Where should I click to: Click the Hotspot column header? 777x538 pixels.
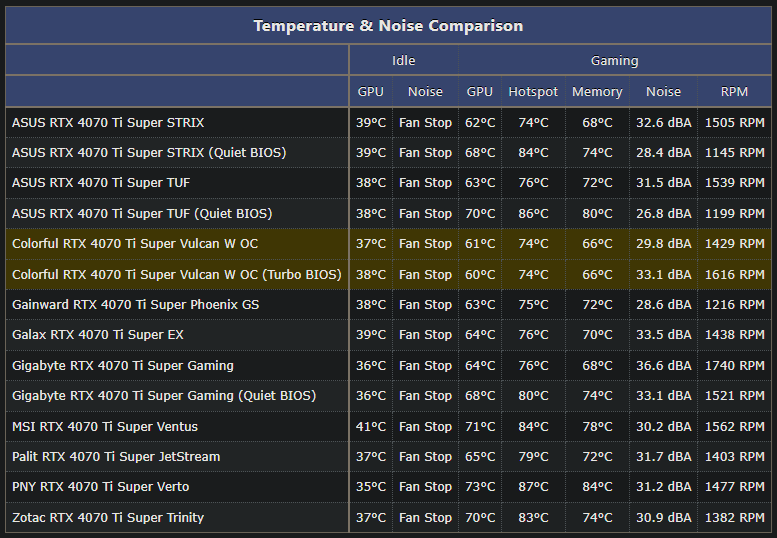(533, 92)
